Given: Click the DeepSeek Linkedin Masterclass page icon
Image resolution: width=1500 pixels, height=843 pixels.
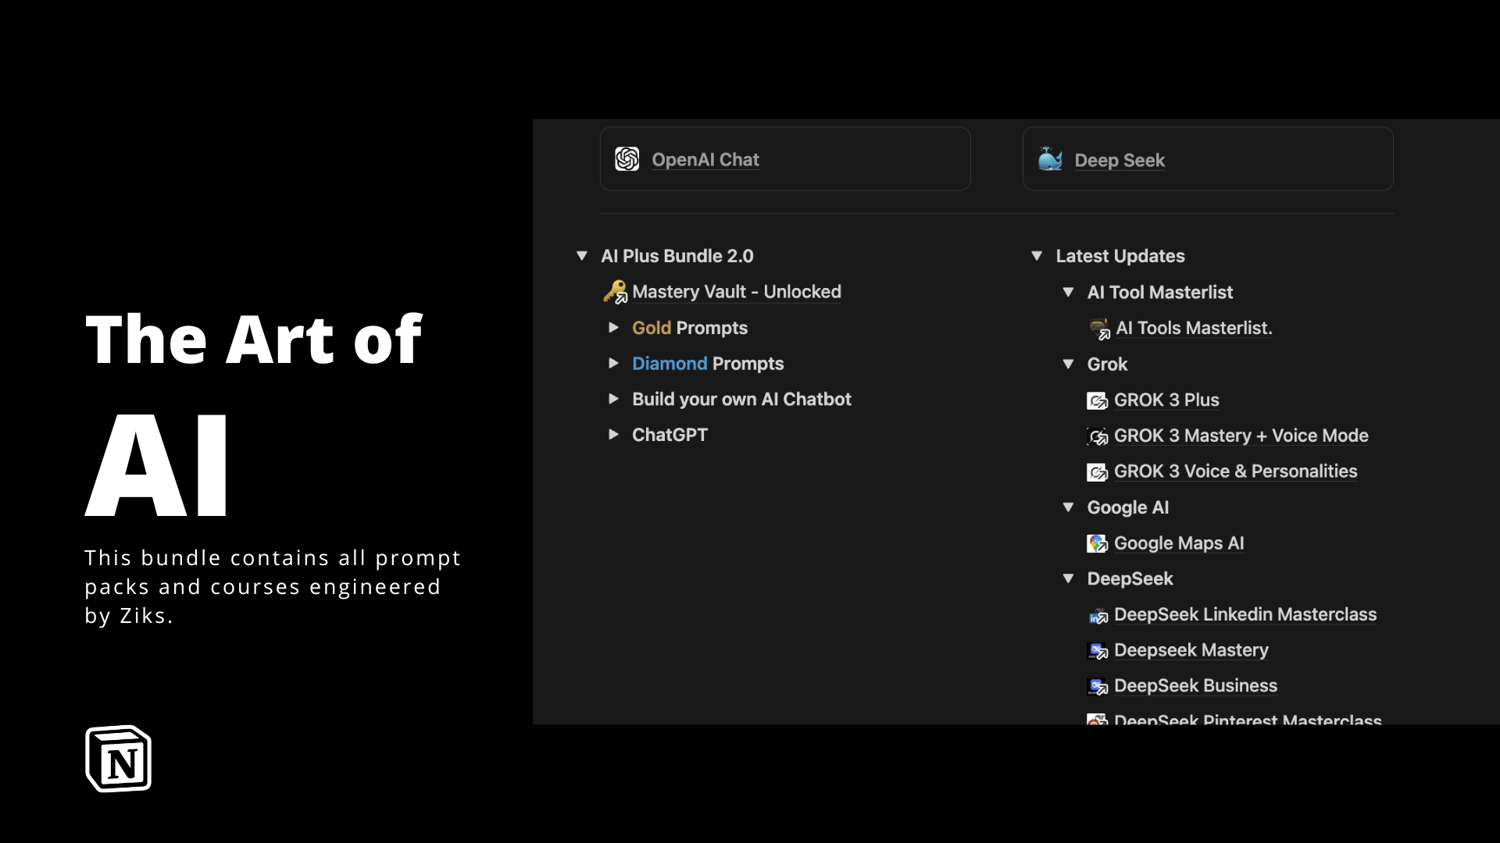Looking at the screenshot, I should point(1097,616).
